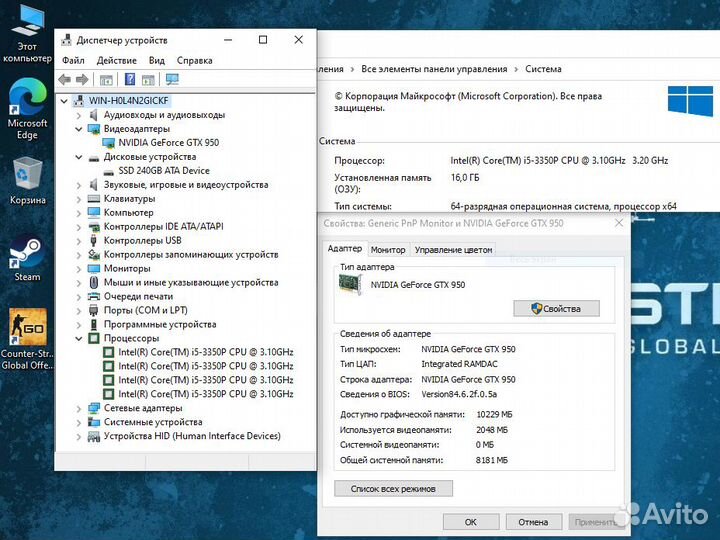This screenshot has width=720, height=540.
Task: Click the NVIDIA GeForce GTX 950 device icon in tree
Action: [108, 143]
